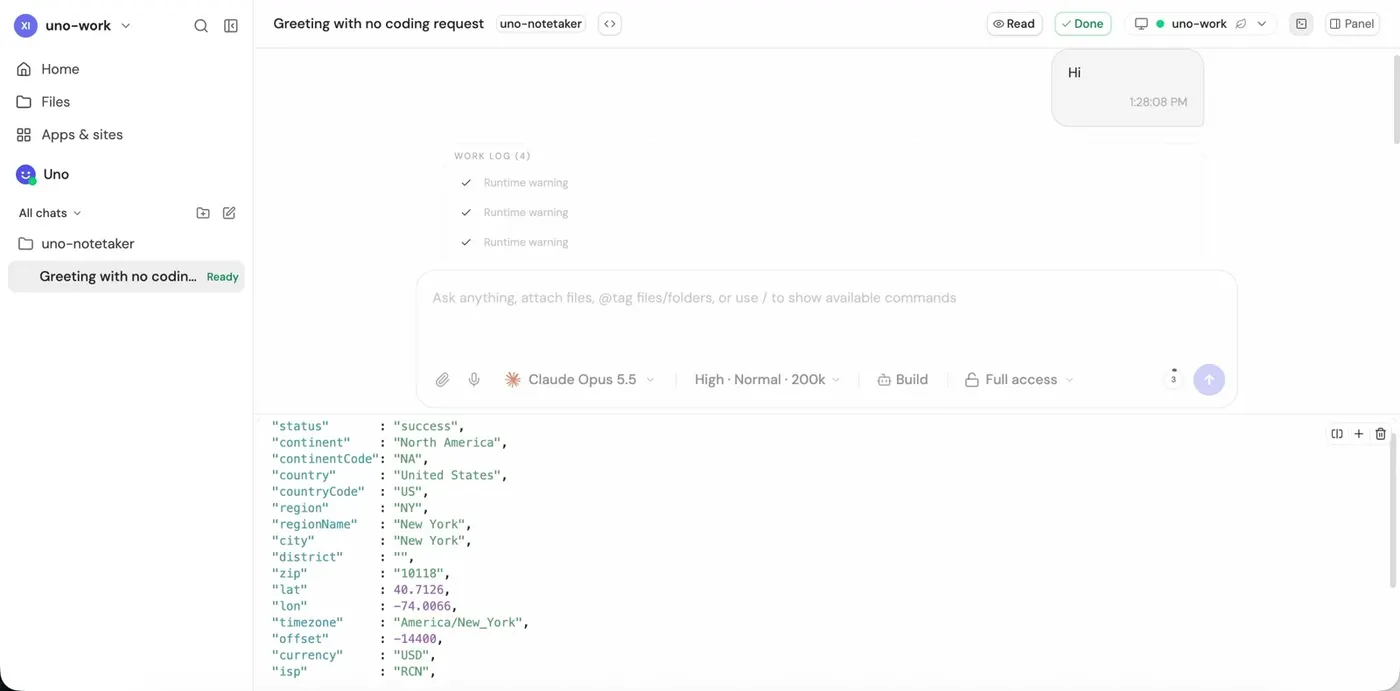Create a new folder in chats
Image resolution: width=1400 pixels, height=691 pixels.
pyautogui.click(x=203, y=213)
